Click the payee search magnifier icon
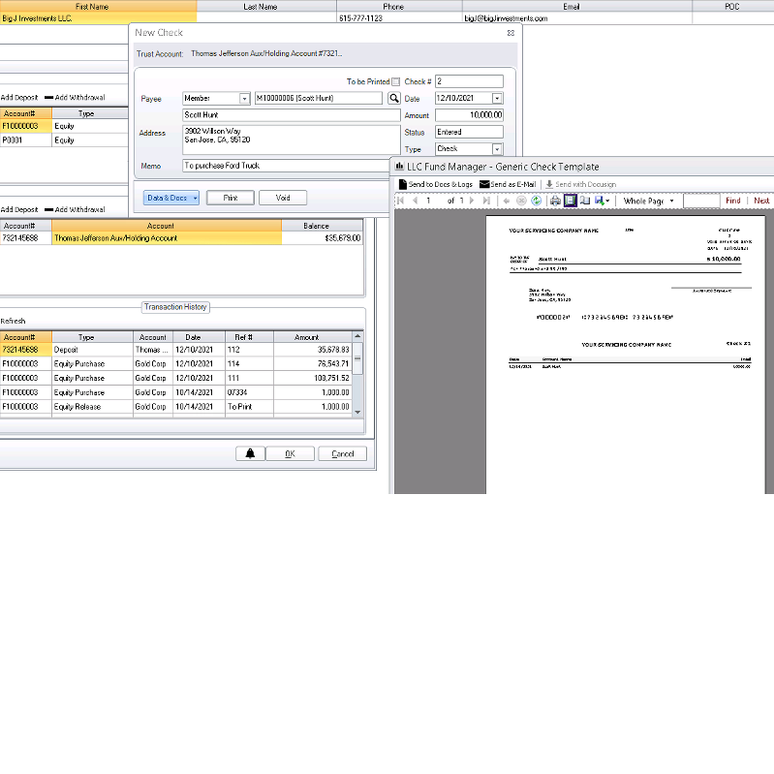The image size is (774, 774). [x=394, y=99]
